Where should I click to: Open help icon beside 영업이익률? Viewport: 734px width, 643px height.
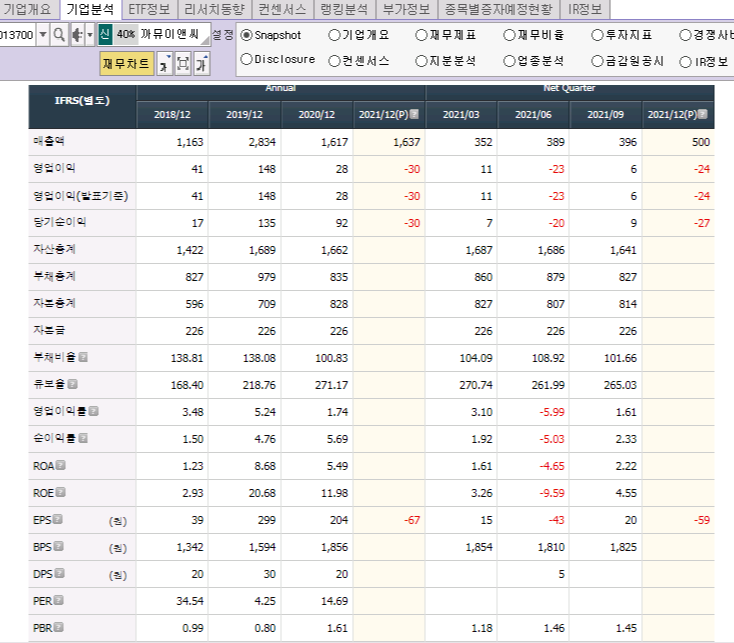pyautogui.click(x=94, y=411)
